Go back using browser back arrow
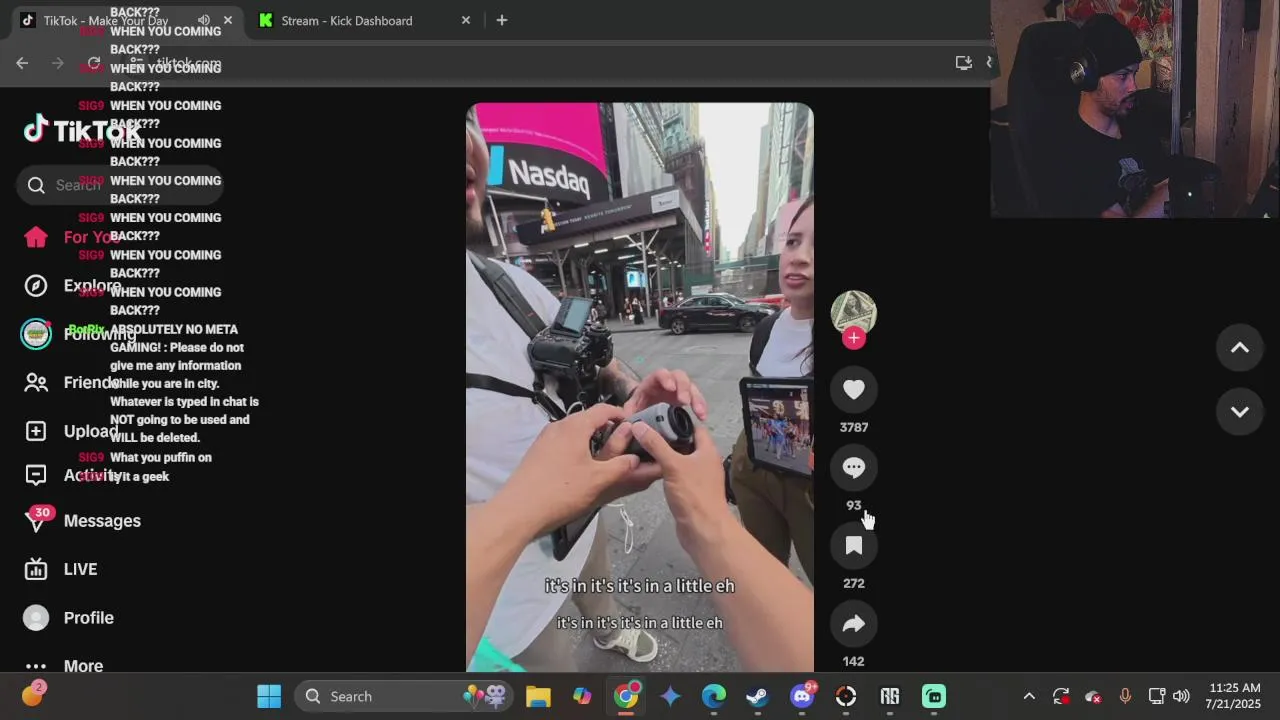Image resolution: width=1280 pixels, height=720 pixels. pyautogui.click(x=22, y=63)
